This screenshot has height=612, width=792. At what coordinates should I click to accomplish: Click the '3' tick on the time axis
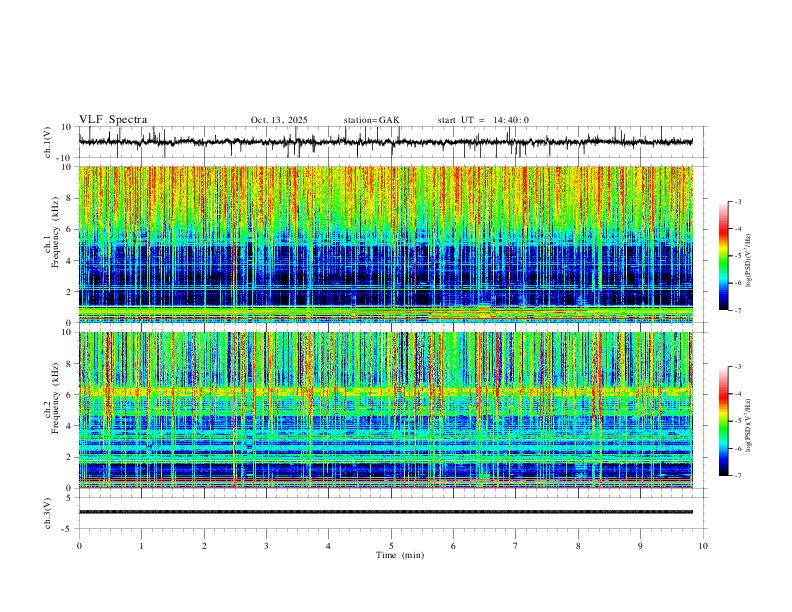point(266,546)
